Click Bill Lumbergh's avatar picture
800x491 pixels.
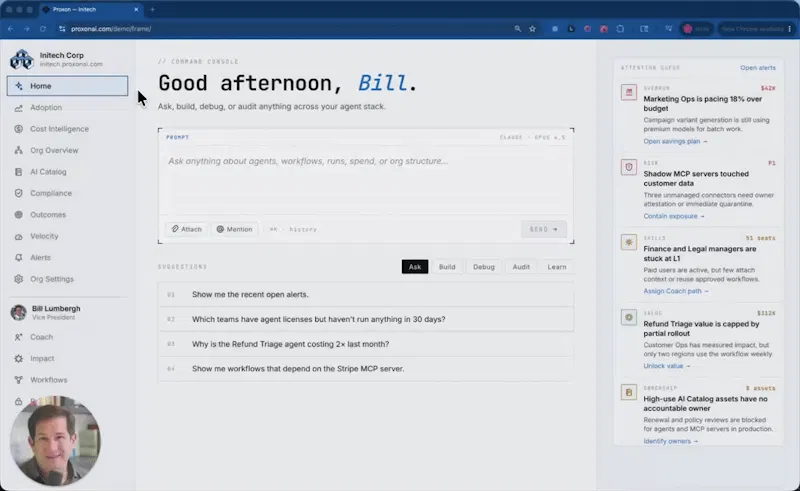click(x=18, y=312)
